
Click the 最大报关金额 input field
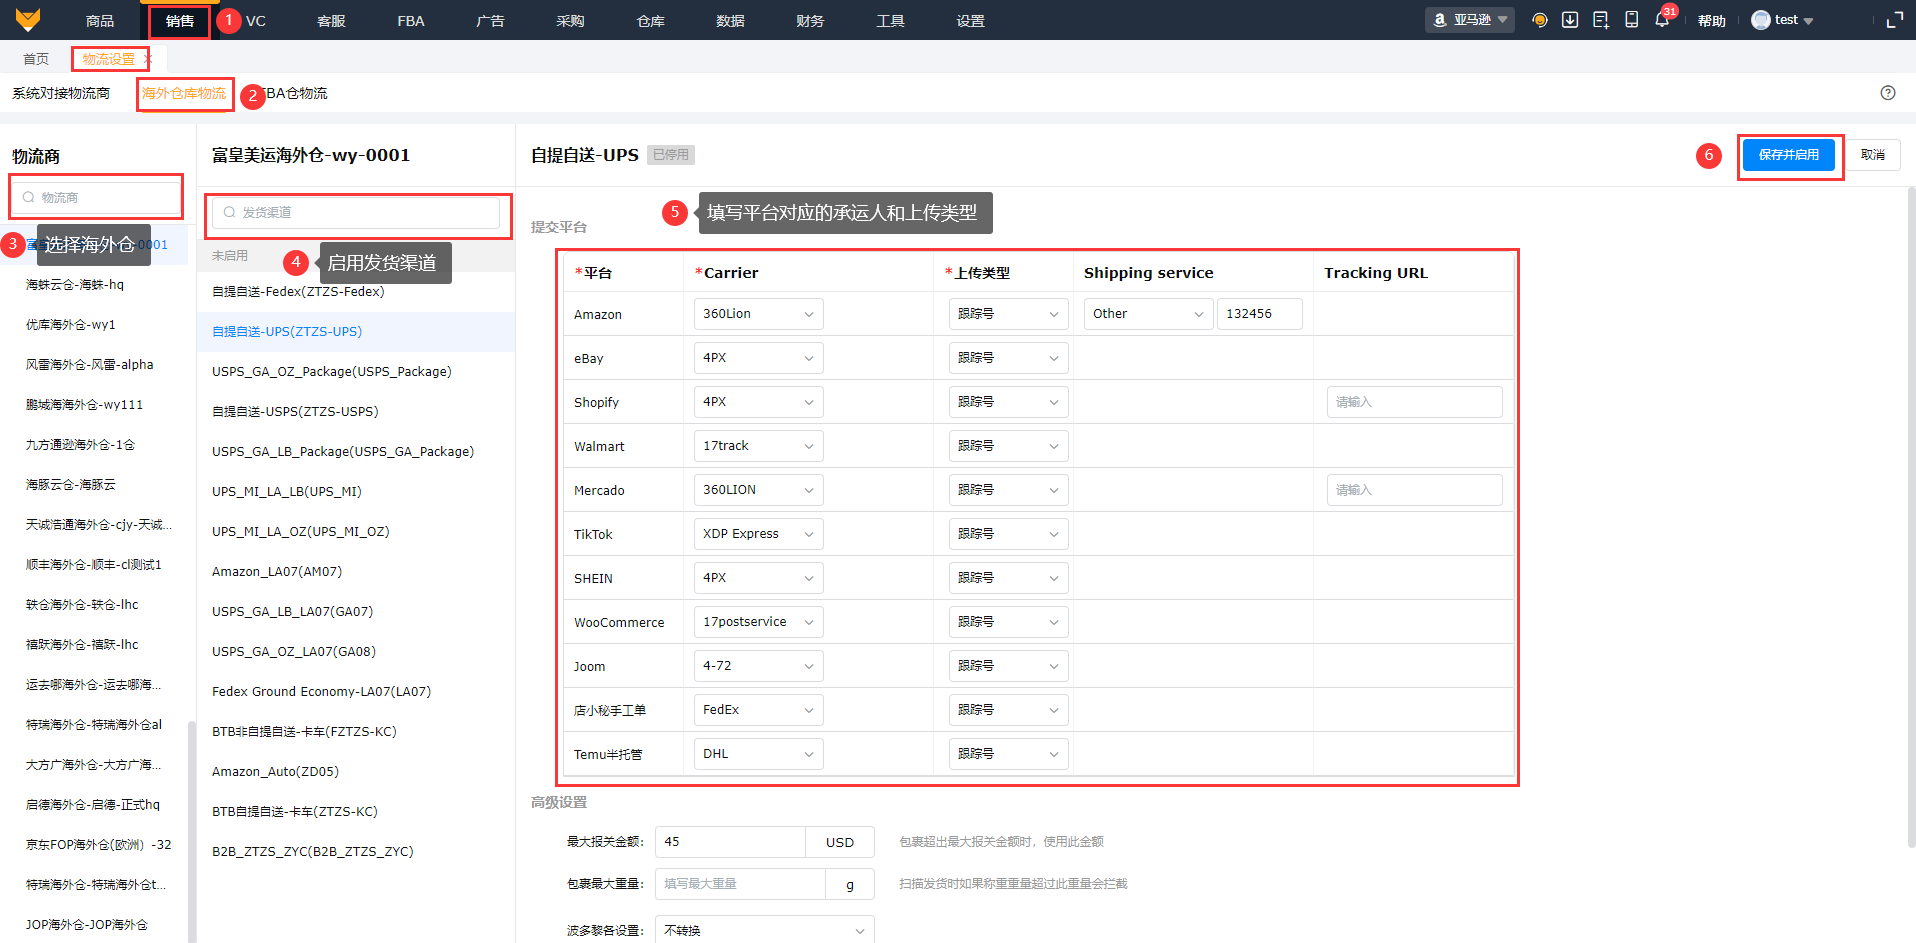click(x=729, y=842)
